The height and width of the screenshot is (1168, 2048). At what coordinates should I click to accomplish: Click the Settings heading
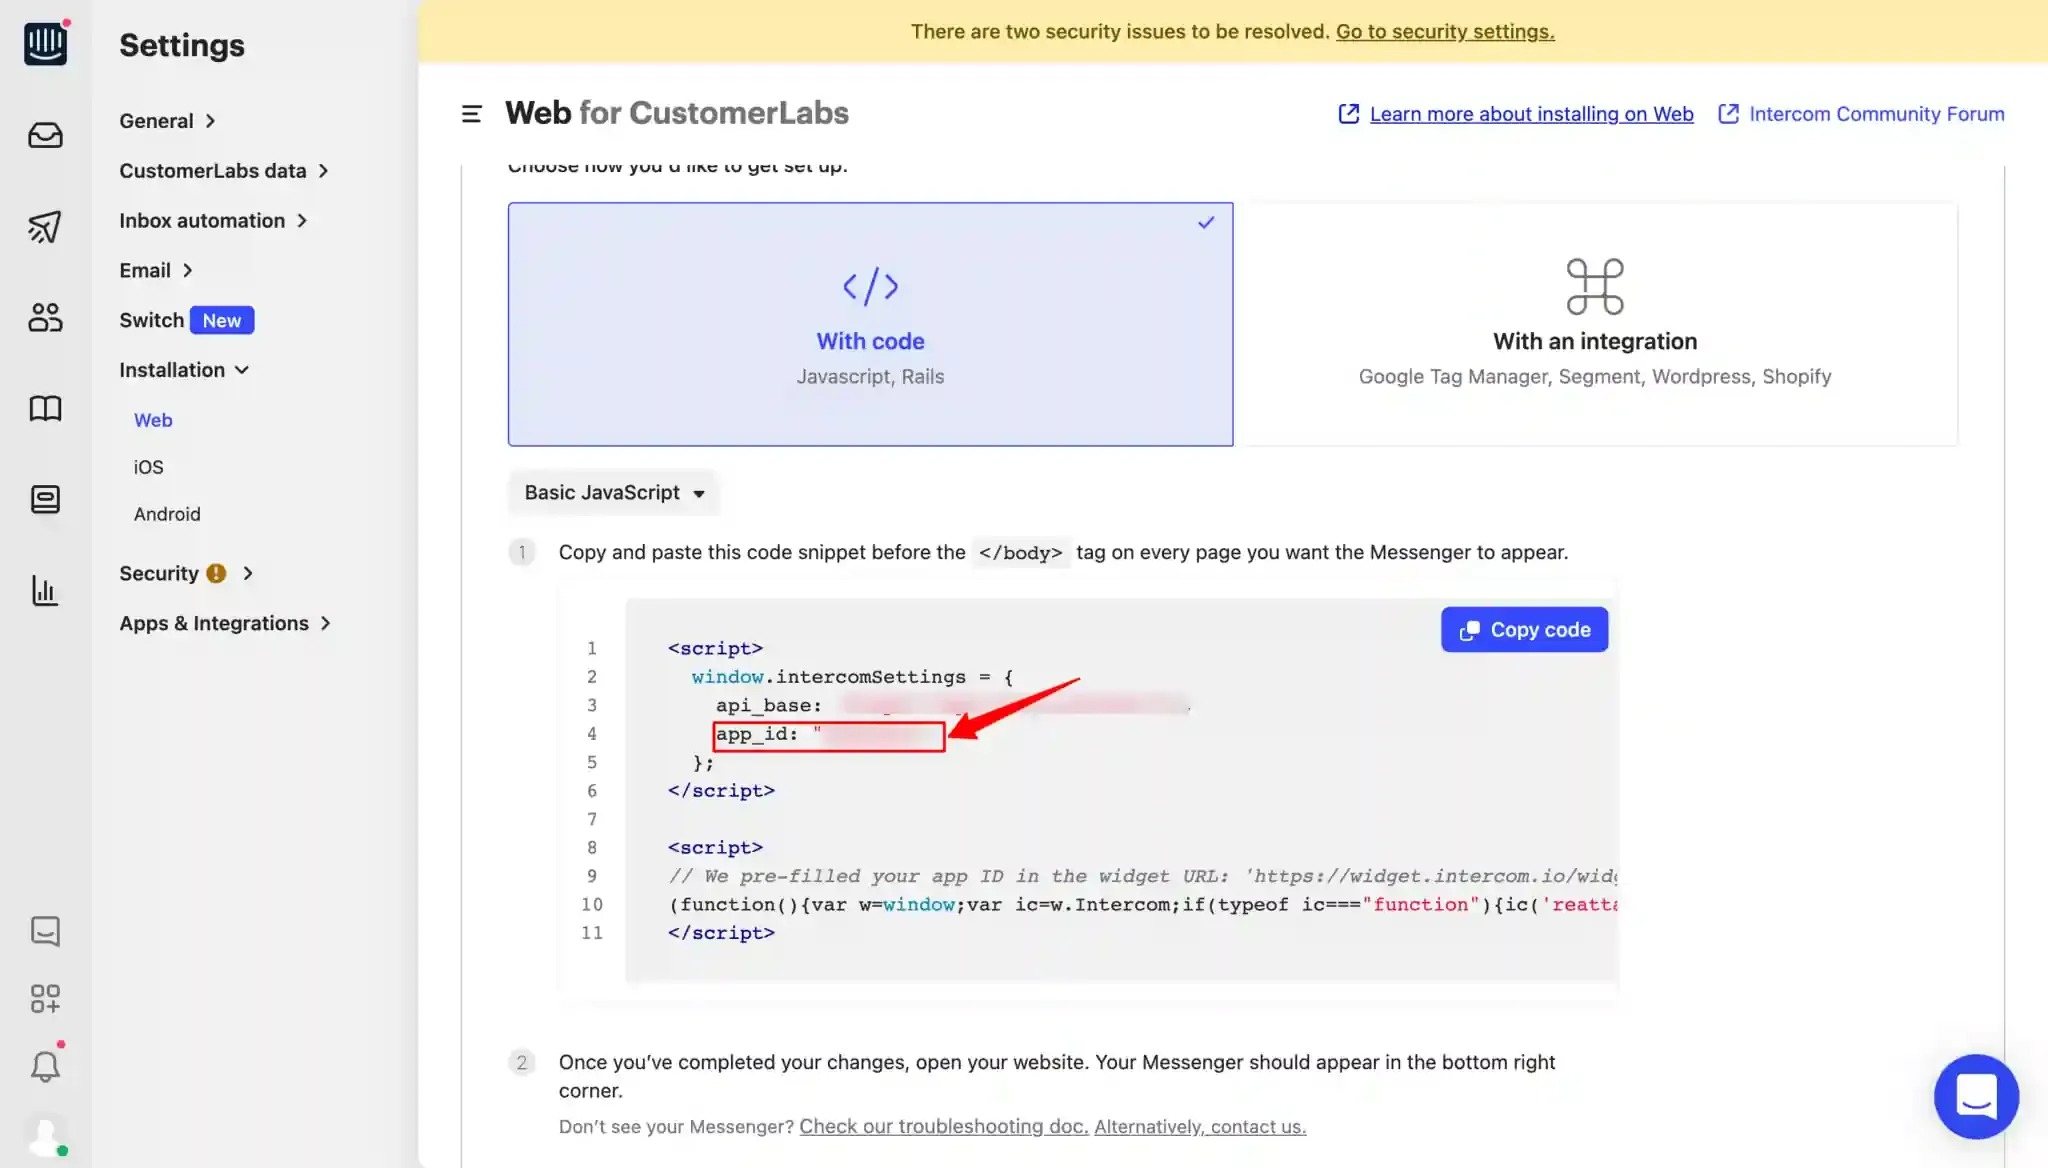point(182,45)
